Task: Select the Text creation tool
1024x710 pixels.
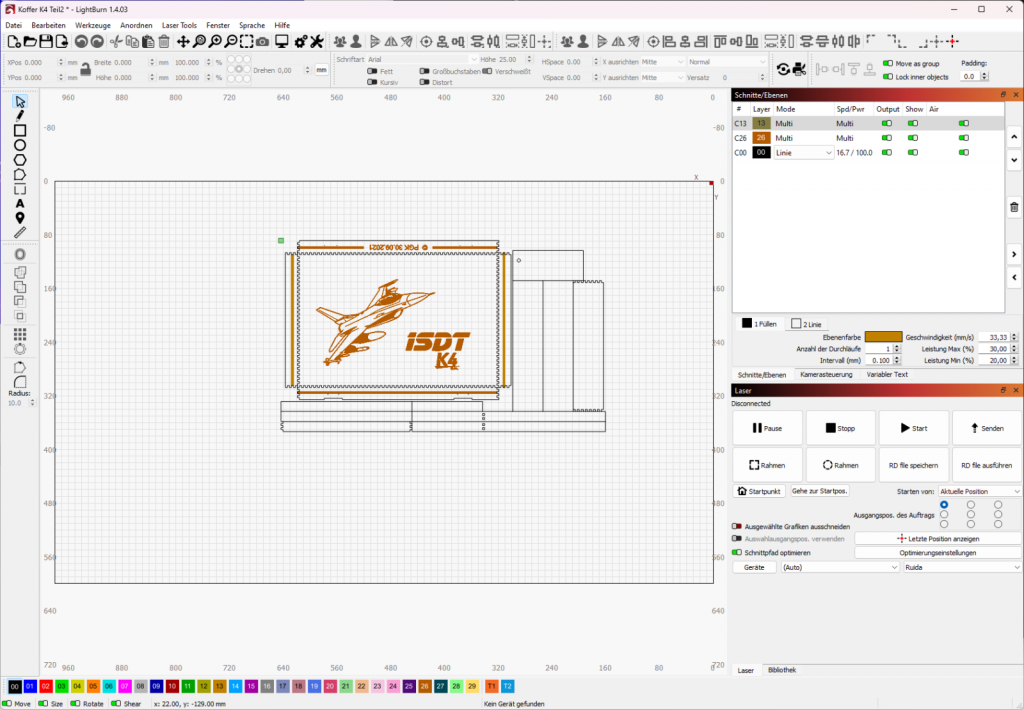Action: tap(20, 204)
